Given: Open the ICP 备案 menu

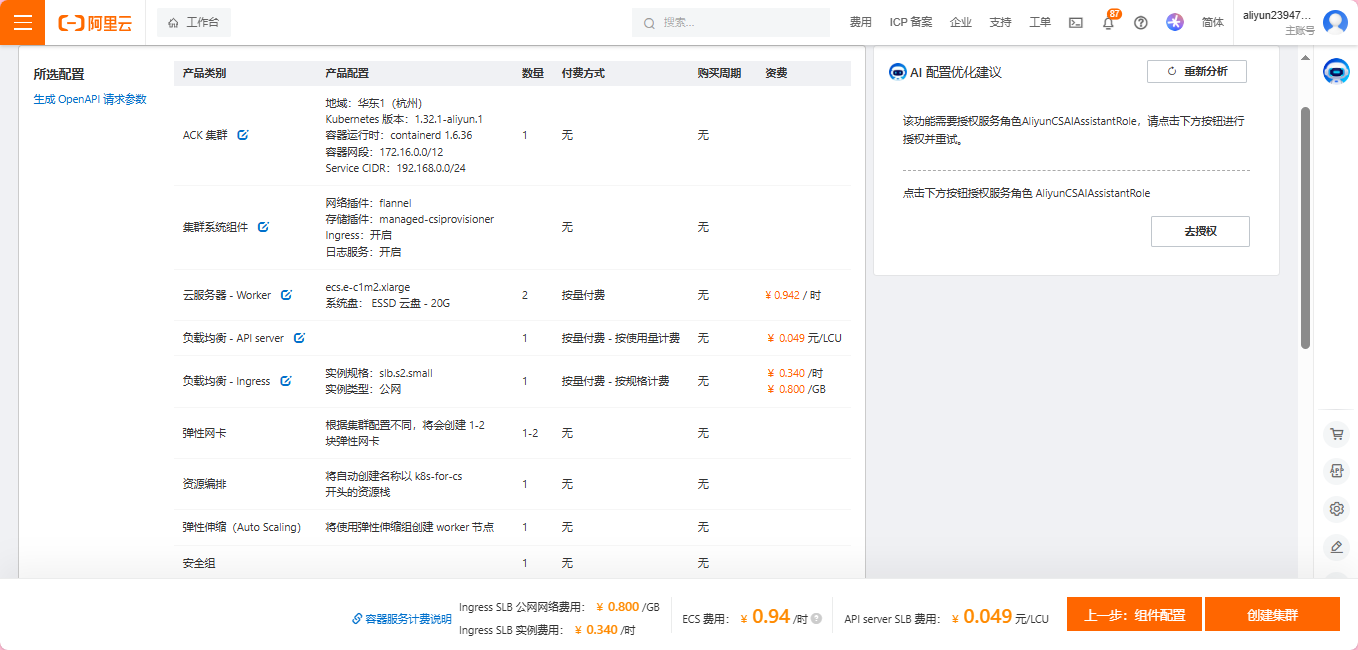Looking at the screenshot, I should 911,22.
